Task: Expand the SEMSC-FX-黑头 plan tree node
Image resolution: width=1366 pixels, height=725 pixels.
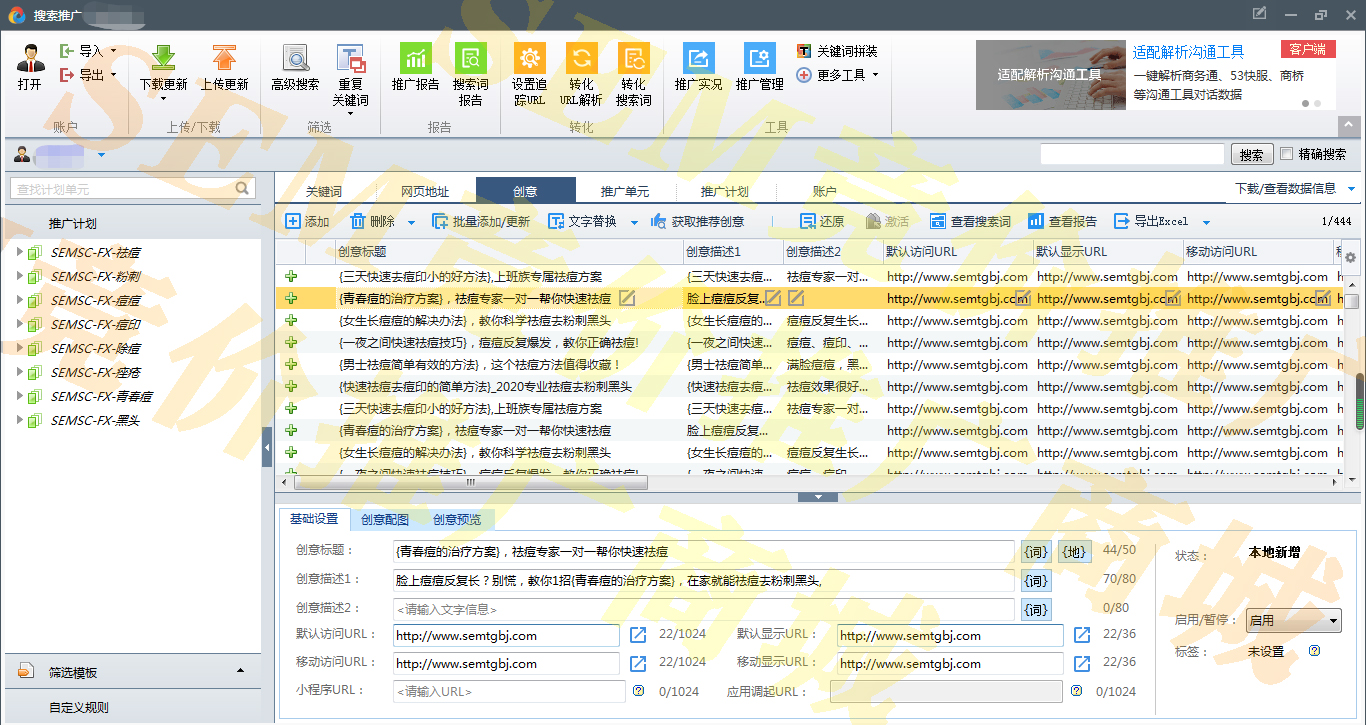Action: tap(19, 420)
